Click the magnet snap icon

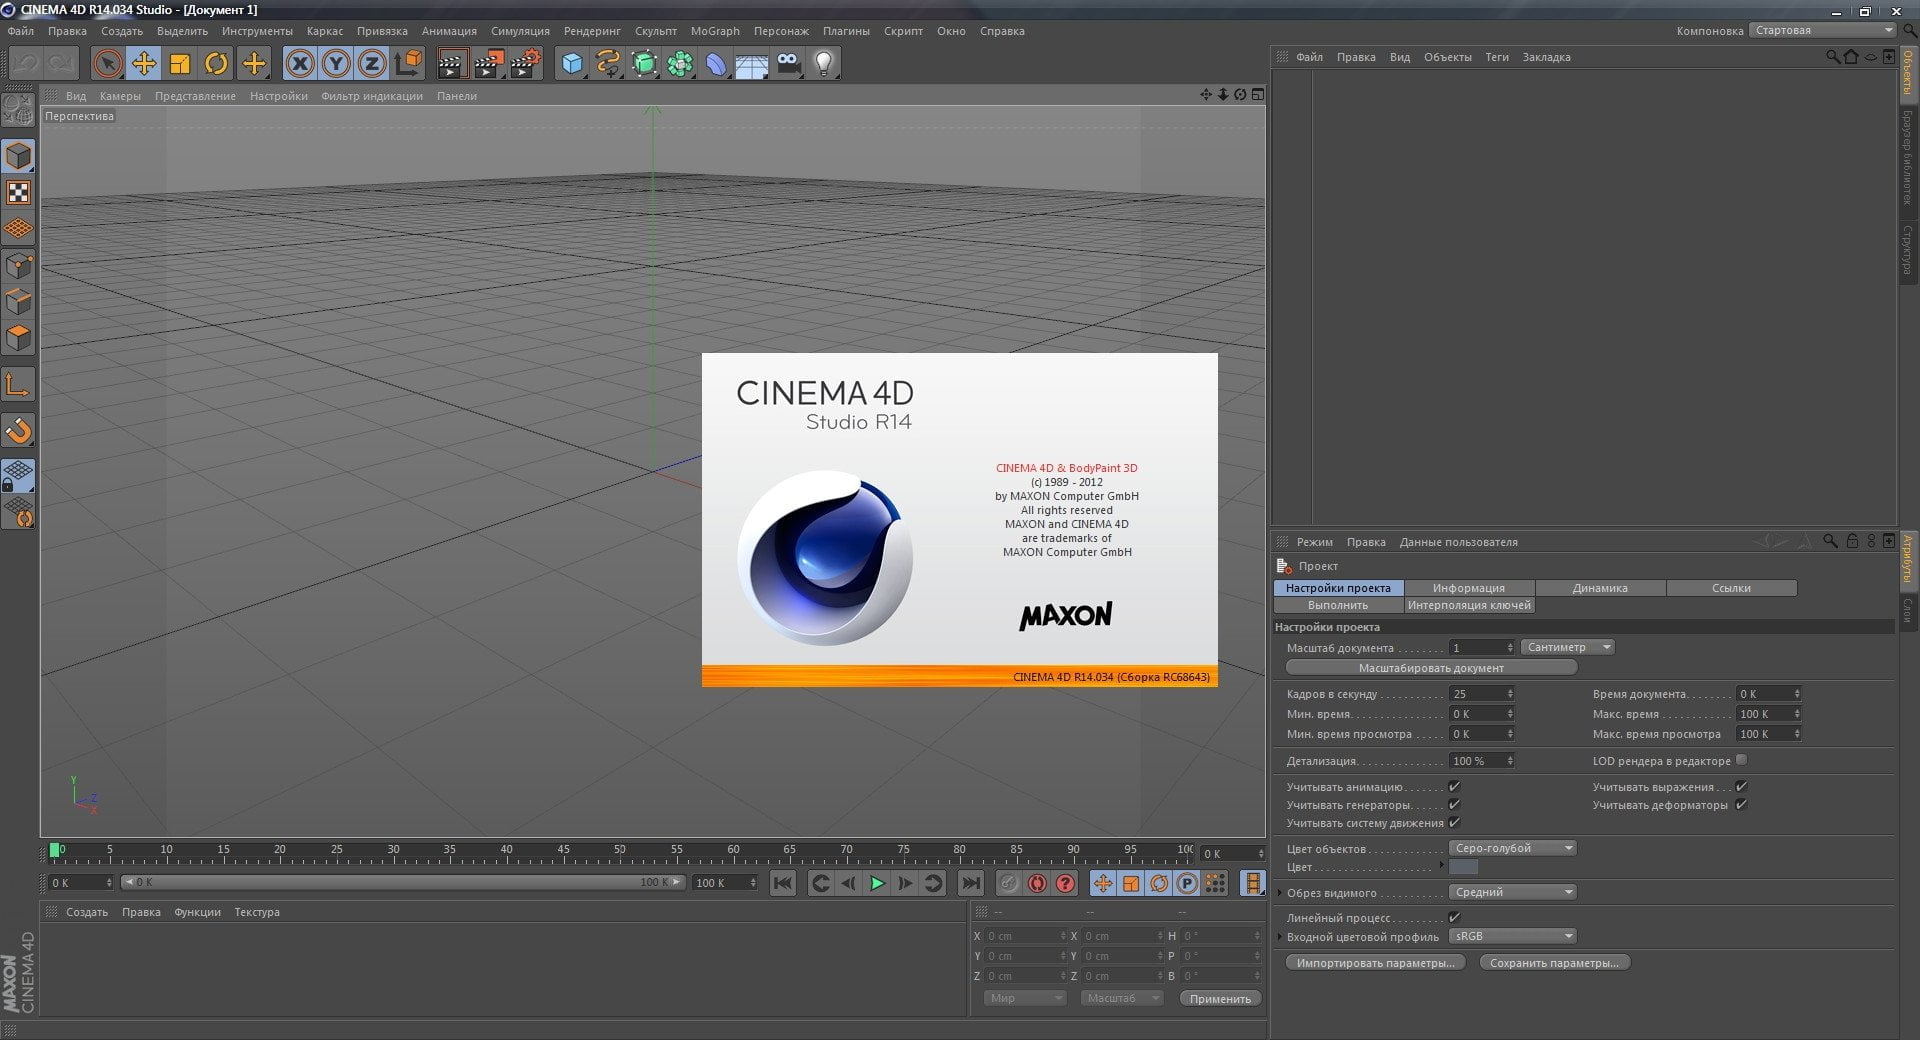19,431
